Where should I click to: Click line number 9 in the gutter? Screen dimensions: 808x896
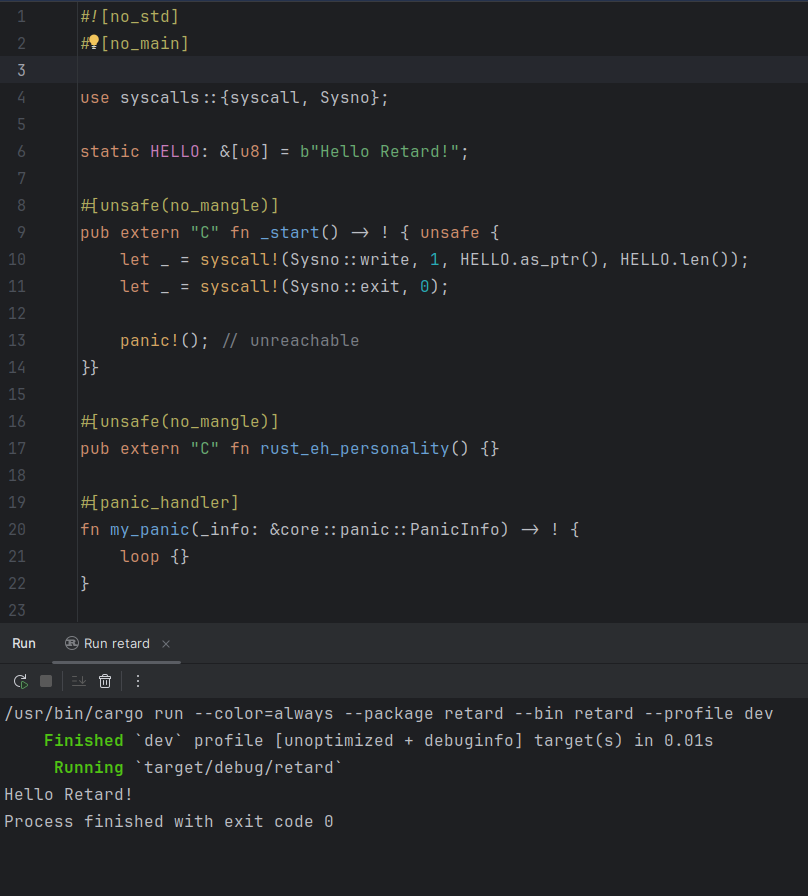[21, 233]
